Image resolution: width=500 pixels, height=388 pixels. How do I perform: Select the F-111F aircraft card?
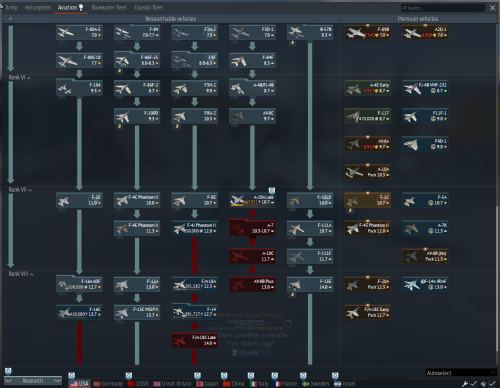point(310,256)
